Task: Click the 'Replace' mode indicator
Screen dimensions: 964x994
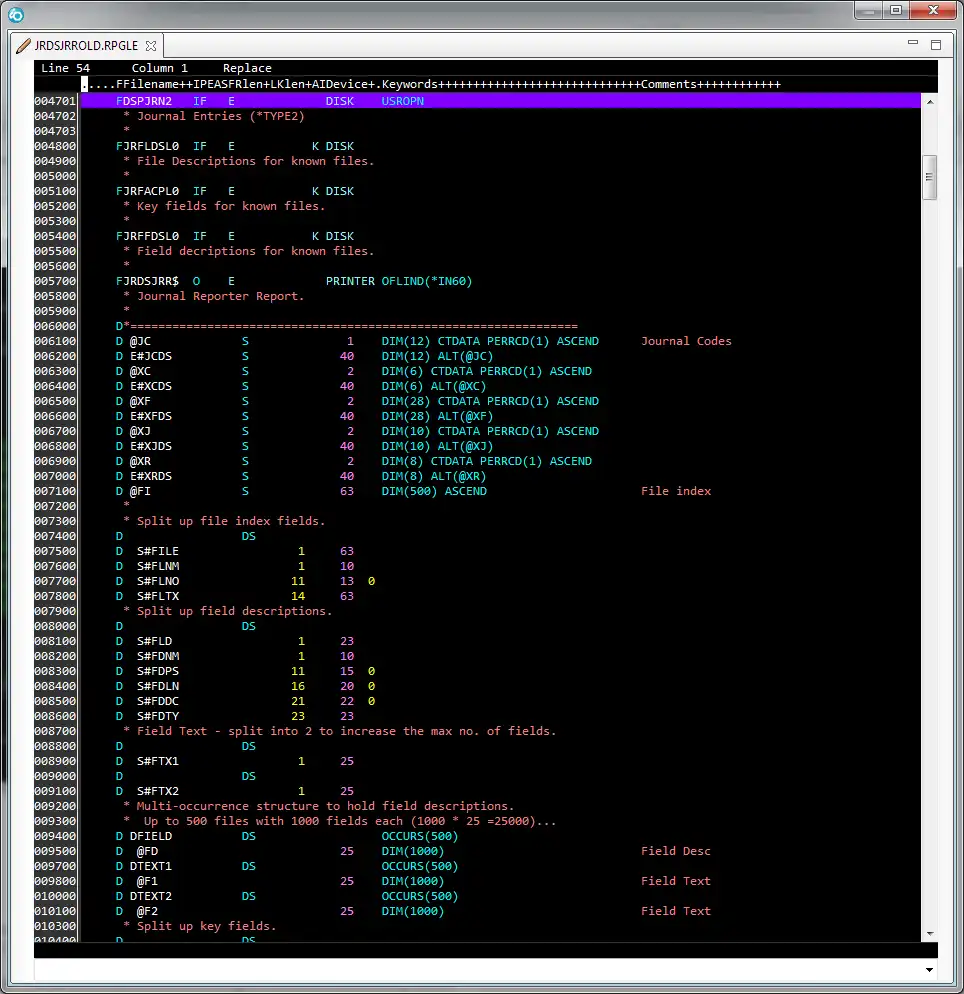Action: (x=247, y=68)
